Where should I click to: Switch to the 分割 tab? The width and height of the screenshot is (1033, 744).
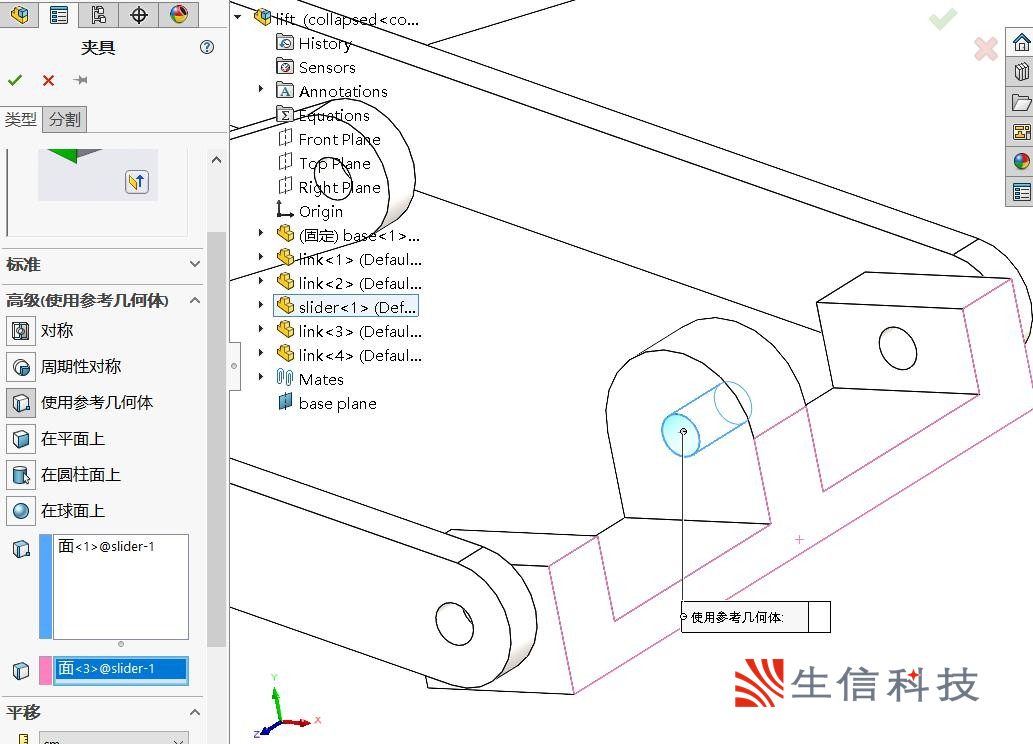click(x=65, y=119)
